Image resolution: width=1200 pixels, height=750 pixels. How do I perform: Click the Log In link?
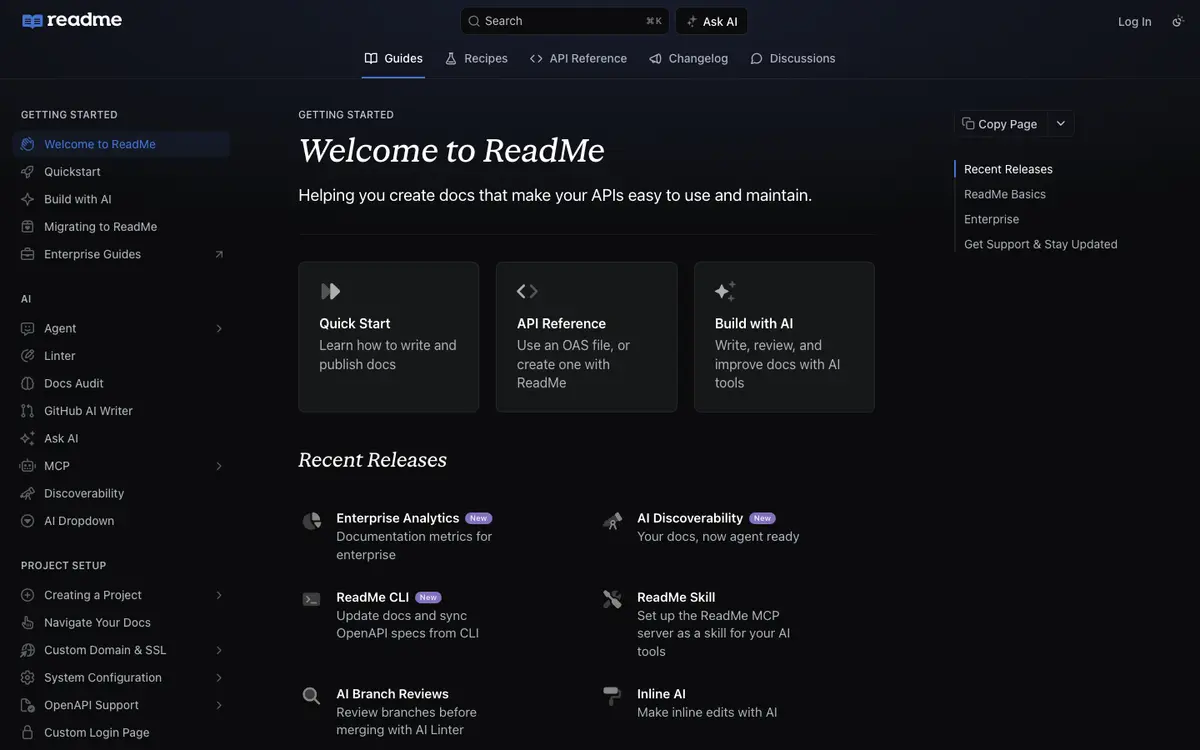tap(1135, 21)
